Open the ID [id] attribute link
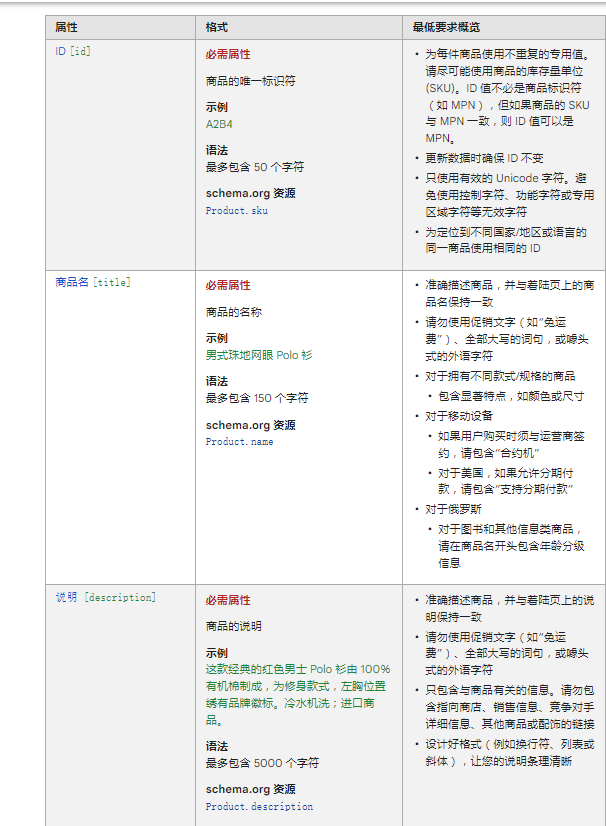Screen dimensions: 606x826 [x=73, y=51]
